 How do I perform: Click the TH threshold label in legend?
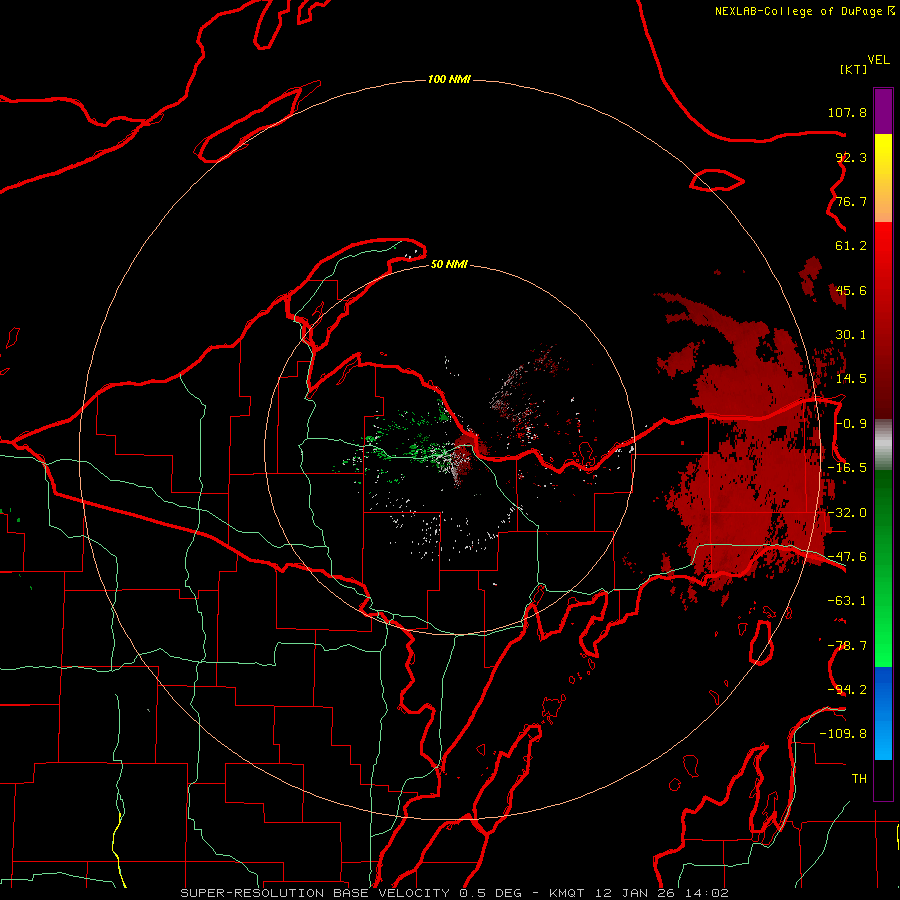(859, 779)
